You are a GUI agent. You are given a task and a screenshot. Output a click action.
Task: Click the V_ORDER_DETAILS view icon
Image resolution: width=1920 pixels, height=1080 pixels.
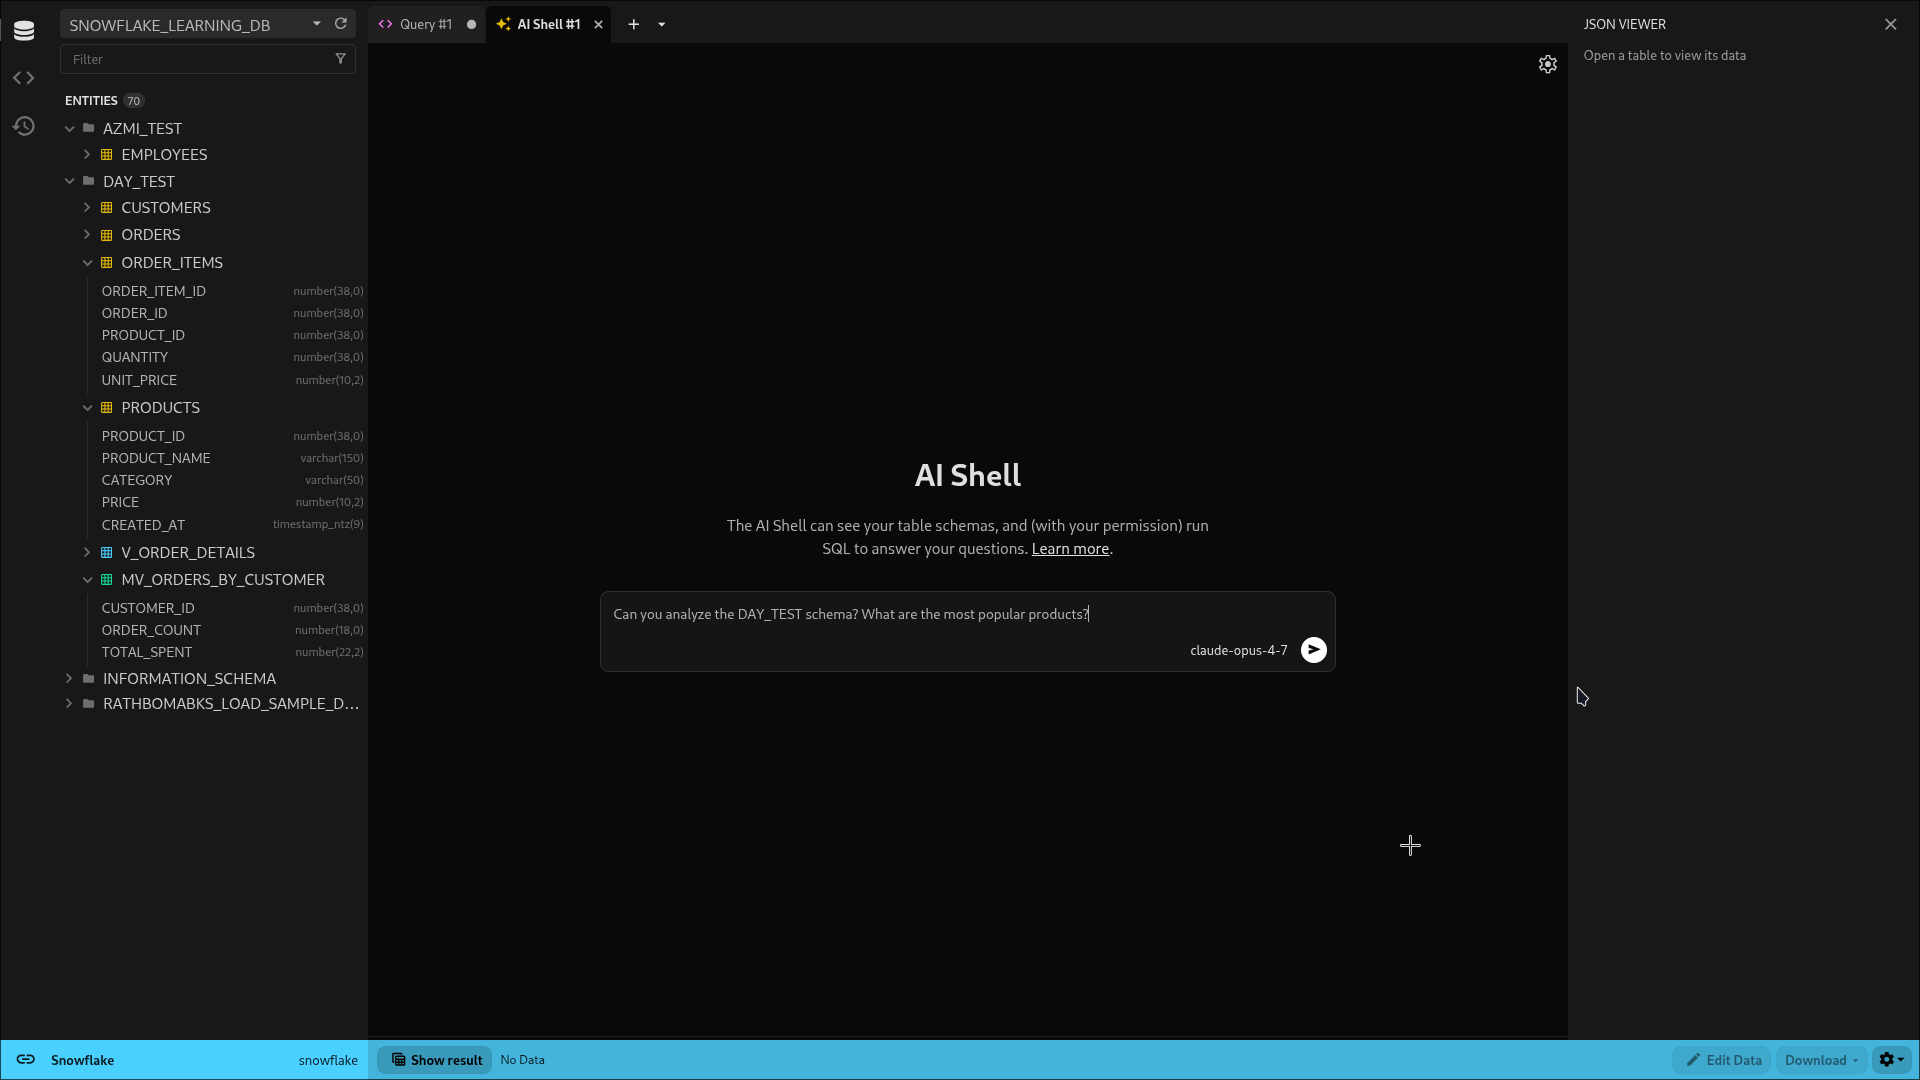107,553
